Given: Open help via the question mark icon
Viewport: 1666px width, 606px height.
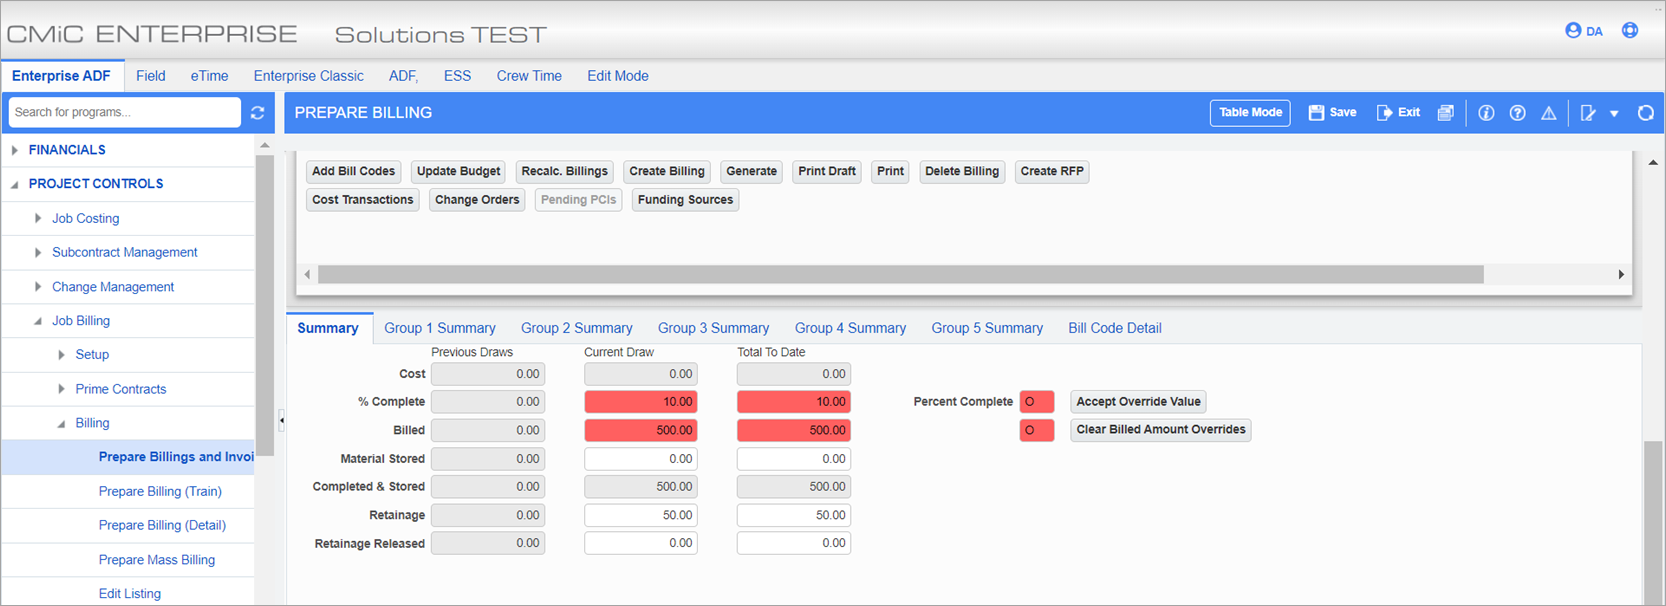Looking at the screenshot, I should (1517, 113).
